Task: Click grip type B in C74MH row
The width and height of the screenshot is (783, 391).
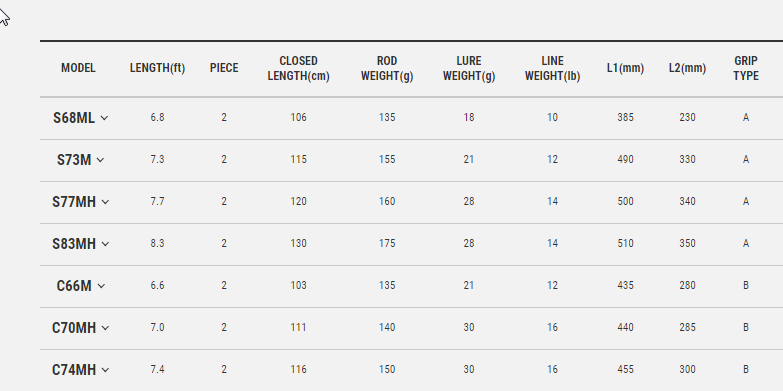Action: [746, 370]
